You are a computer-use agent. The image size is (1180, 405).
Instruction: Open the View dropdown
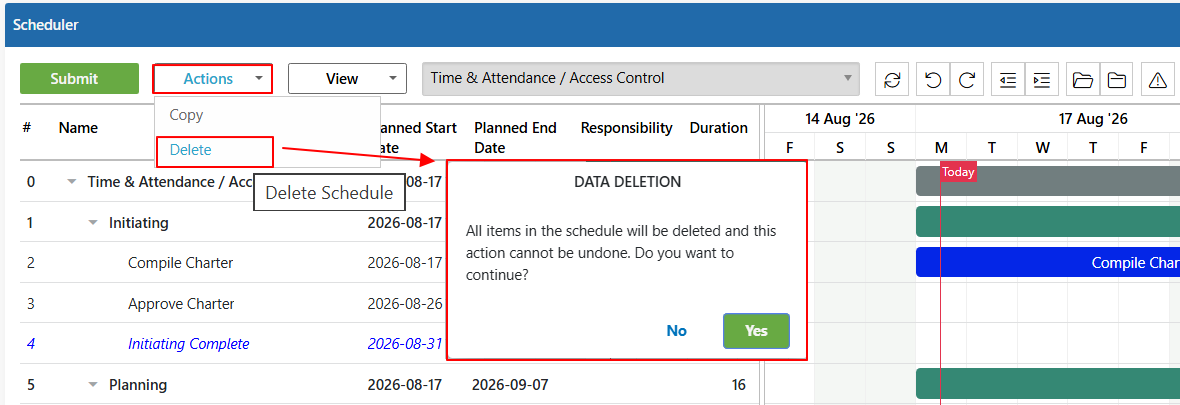[348, 78]
